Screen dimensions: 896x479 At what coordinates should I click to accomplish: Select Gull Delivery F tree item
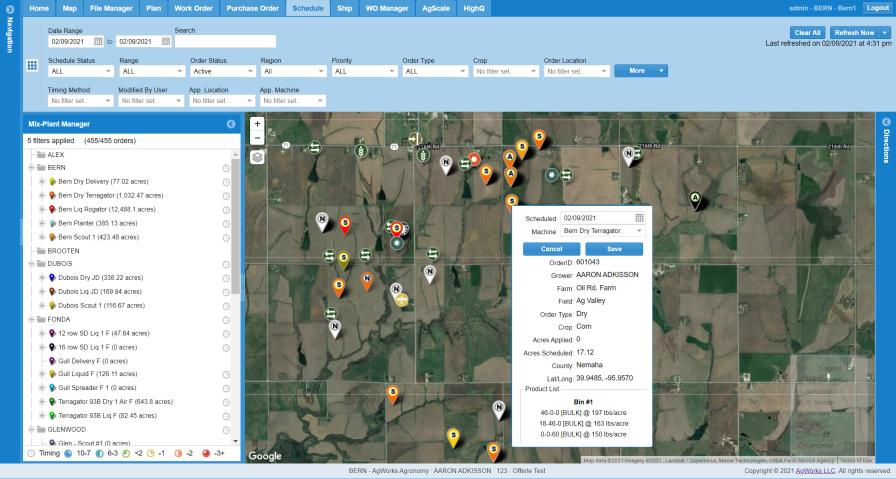pyautogui.click(x=93, y=361)
